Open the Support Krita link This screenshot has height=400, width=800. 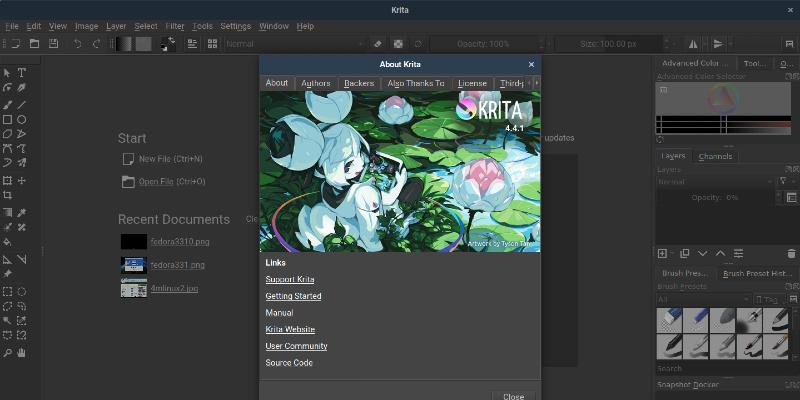289,279
